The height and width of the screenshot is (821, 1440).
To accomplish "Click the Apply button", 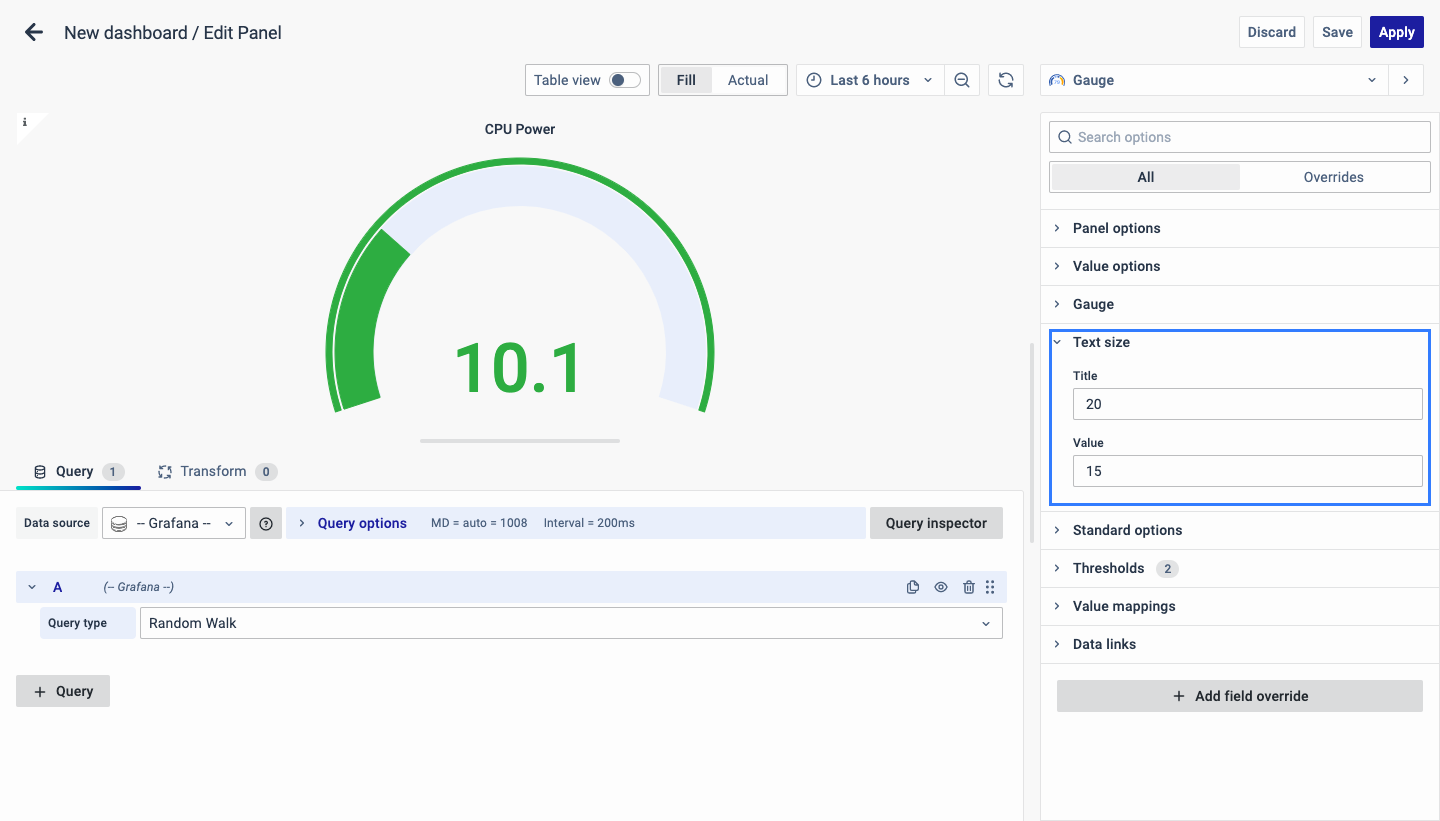I will tap(1396, 32).
